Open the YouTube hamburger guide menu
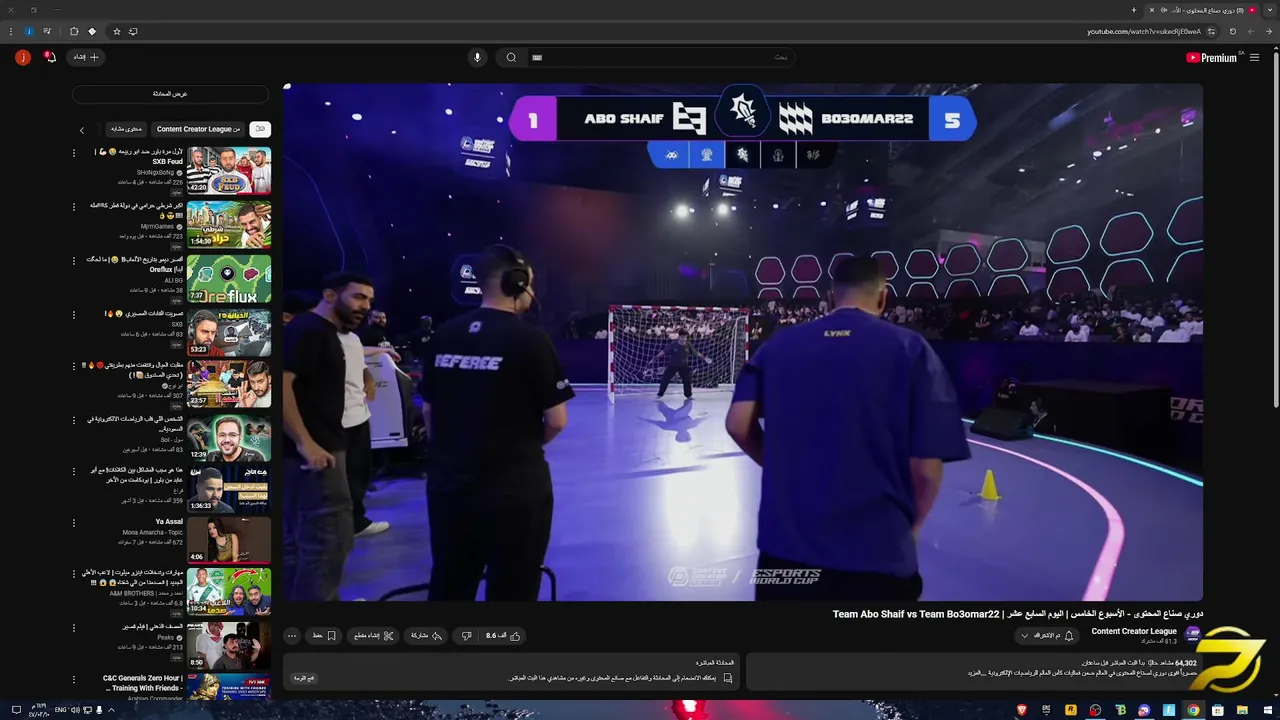The width and height of the screenshot is (1280, 720). (1254, 58)
